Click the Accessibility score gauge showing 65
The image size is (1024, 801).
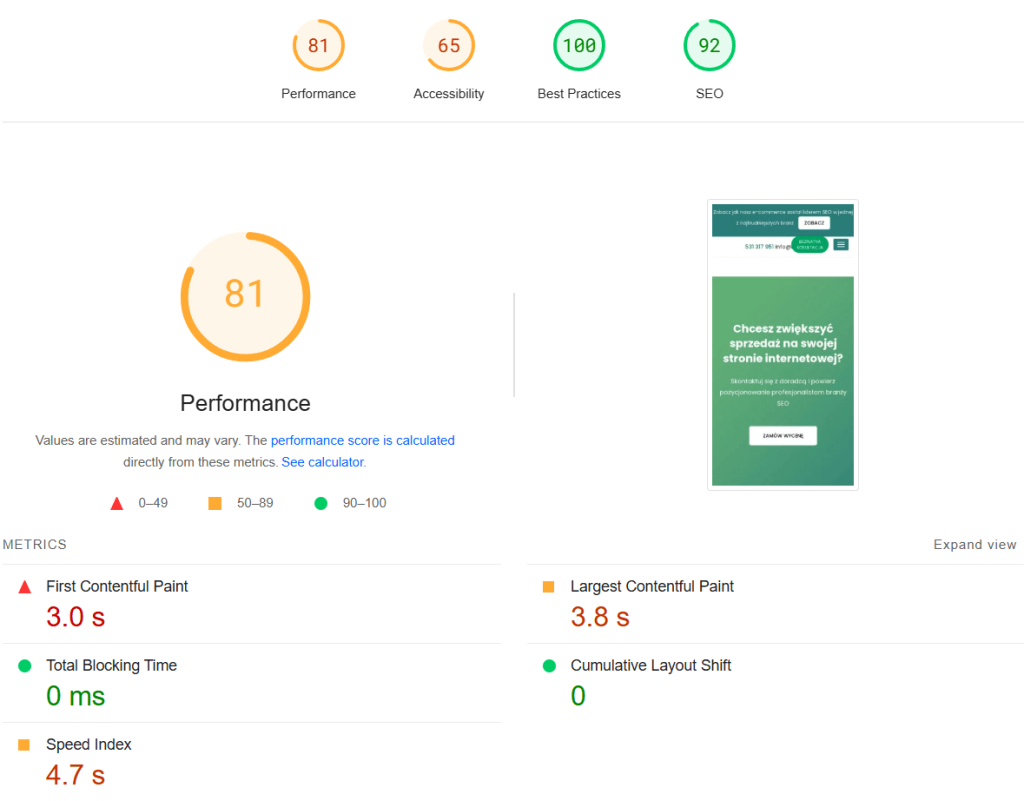448,46
